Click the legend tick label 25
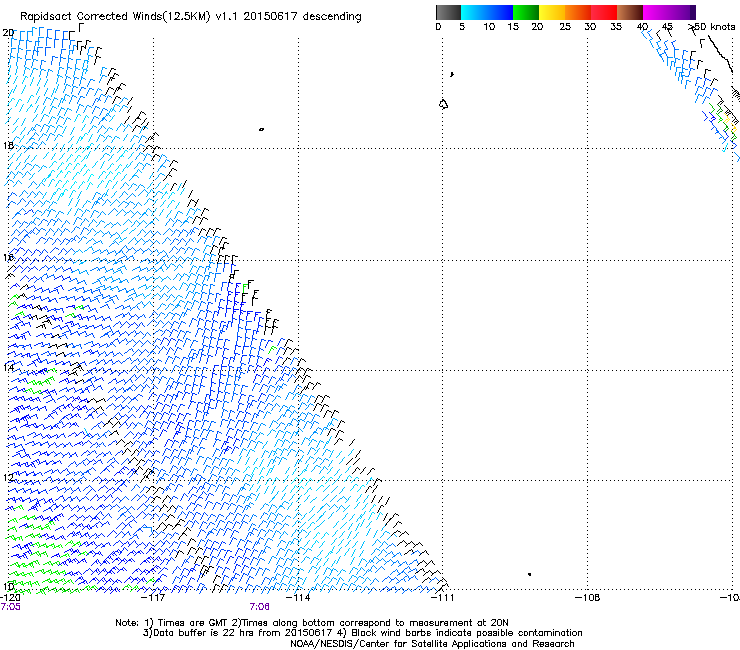This screenshot has width=740, height=650. [565, 27]
